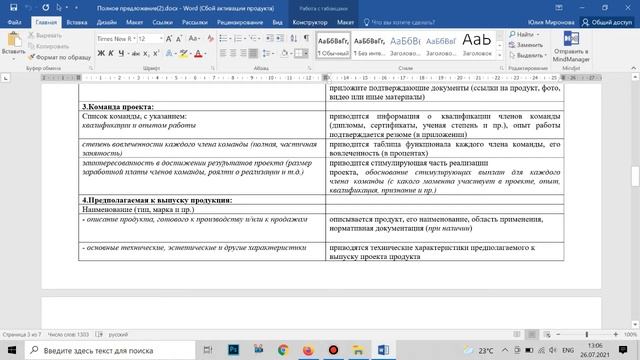Click Format Painter (Формат по образцу)
Viewport: 640px width, 360px height.
(60, 57)
